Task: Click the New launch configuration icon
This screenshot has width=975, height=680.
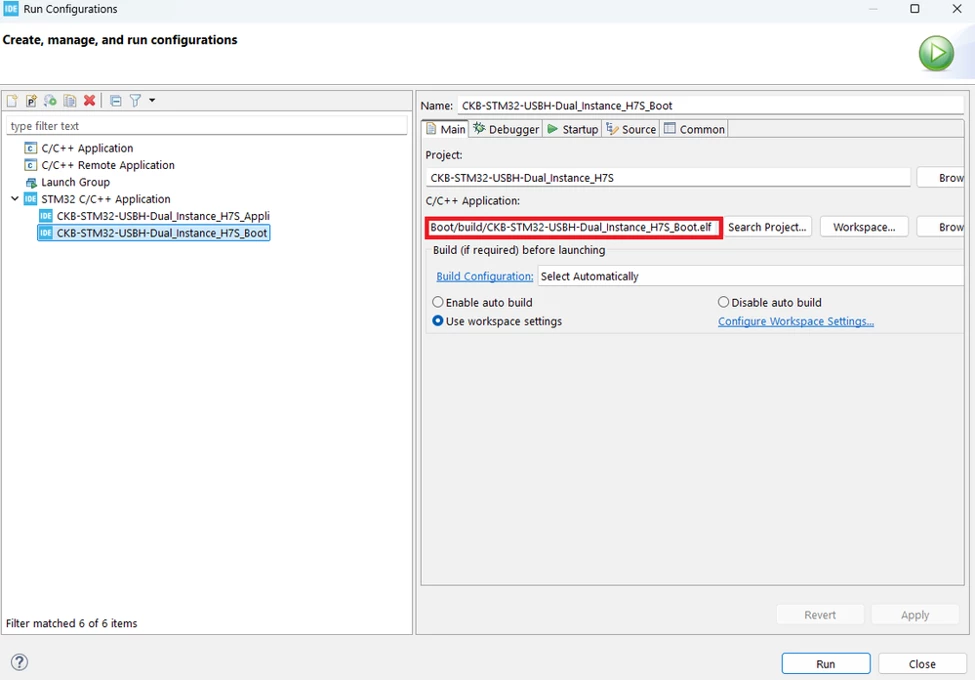Action: click(12, 101)
